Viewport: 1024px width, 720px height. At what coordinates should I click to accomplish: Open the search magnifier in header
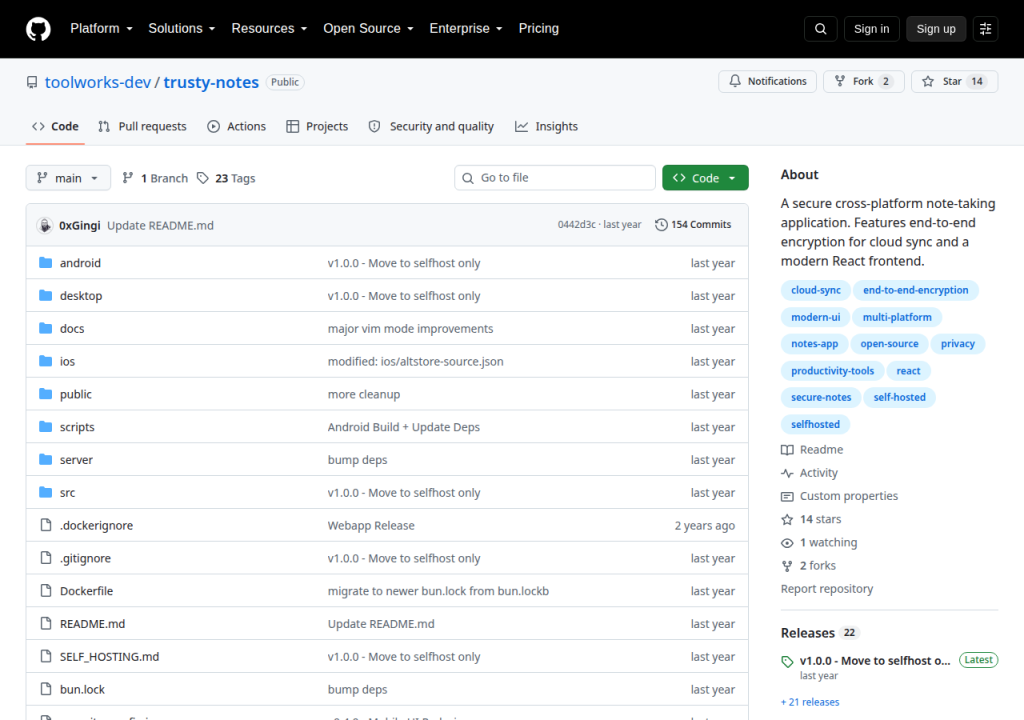[x=820, y=29]
